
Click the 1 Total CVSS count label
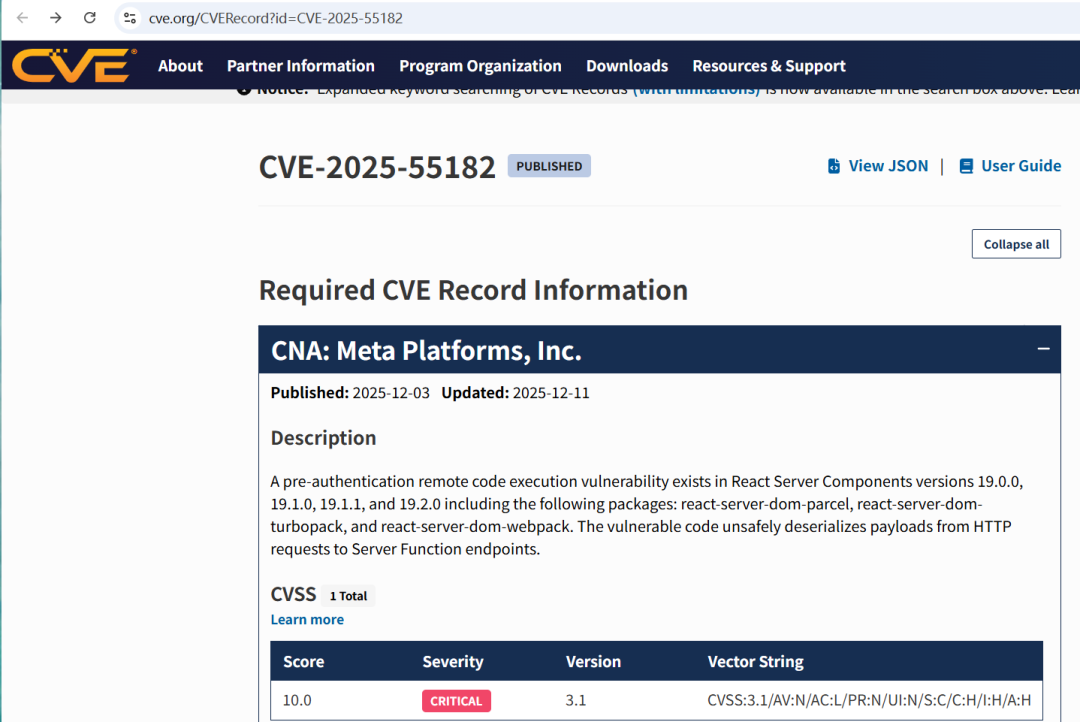348,596
